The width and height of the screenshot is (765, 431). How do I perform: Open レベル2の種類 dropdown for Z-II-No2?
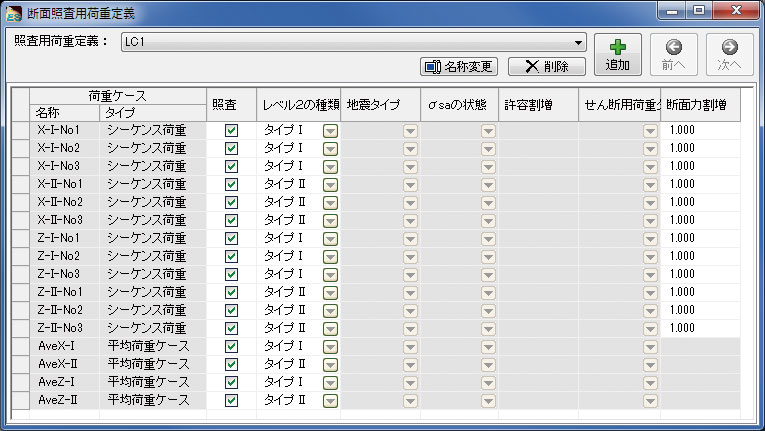(330, 310)
